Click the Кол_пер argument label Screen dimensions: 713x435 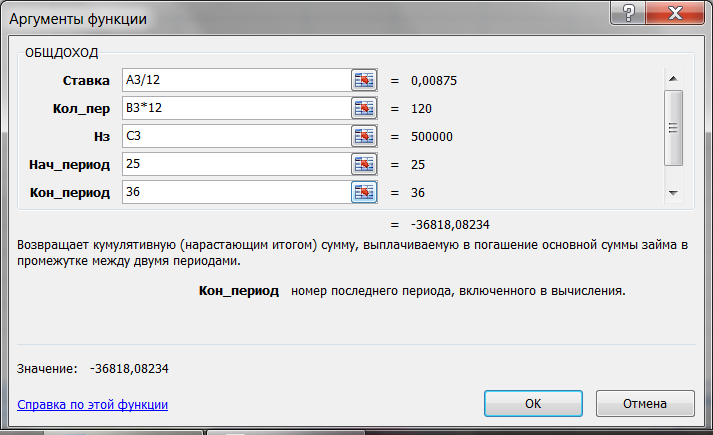[x=81, y=109]
